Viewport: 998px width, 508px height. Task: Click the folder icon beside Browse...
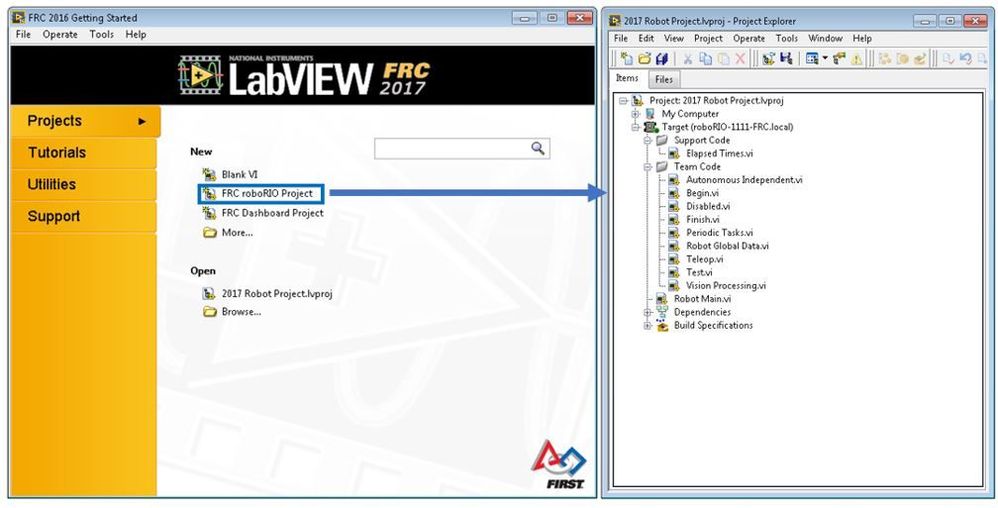click(x=209, y=312)
